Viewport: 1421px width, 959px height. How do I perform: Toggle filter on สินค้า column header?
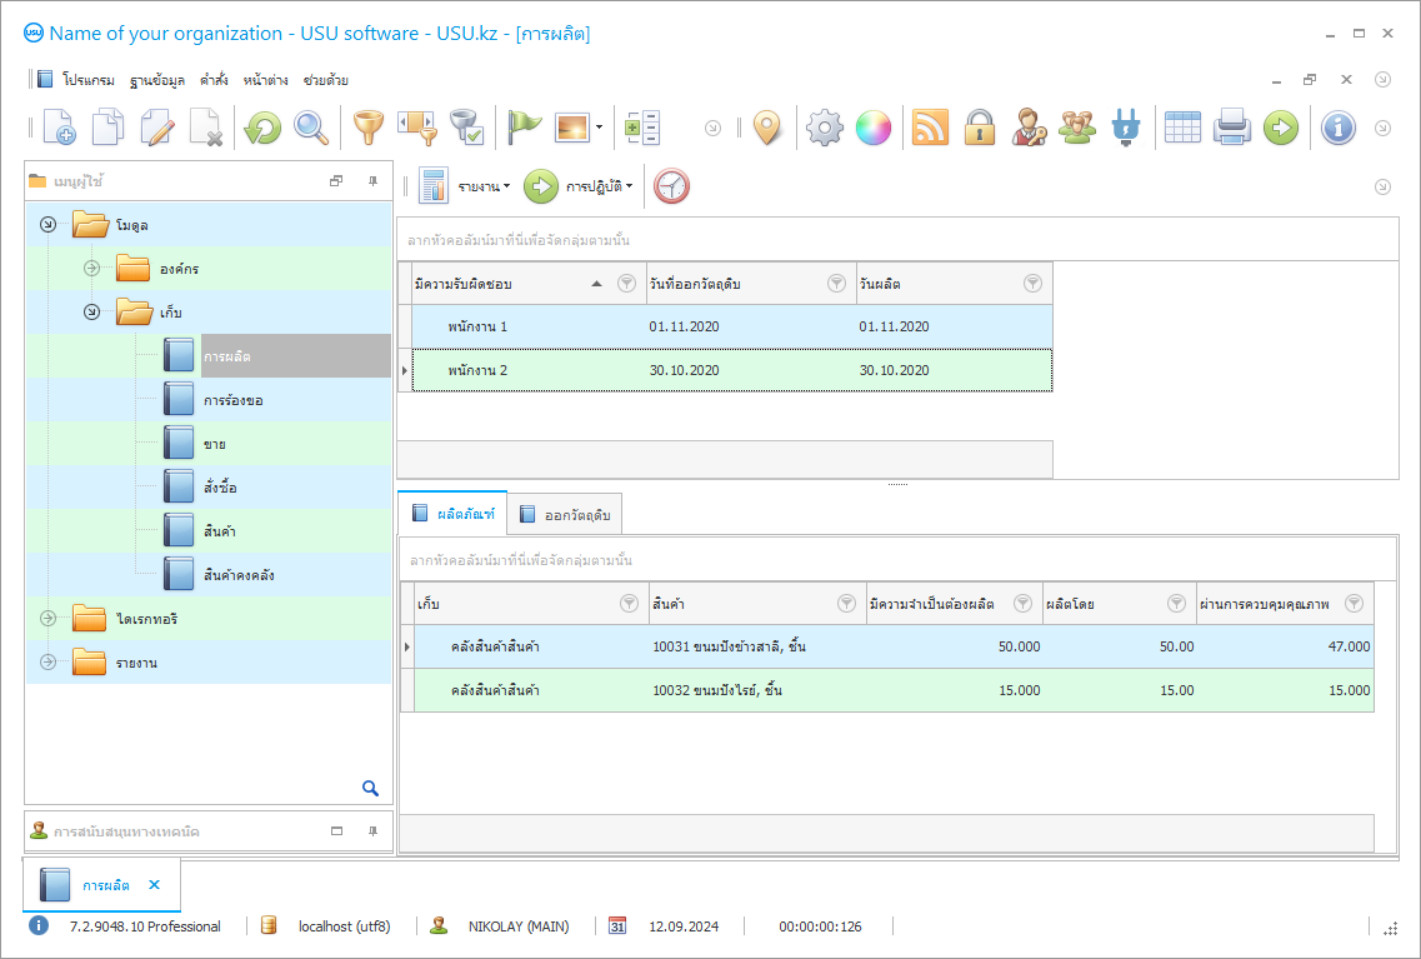click(846, 603)
